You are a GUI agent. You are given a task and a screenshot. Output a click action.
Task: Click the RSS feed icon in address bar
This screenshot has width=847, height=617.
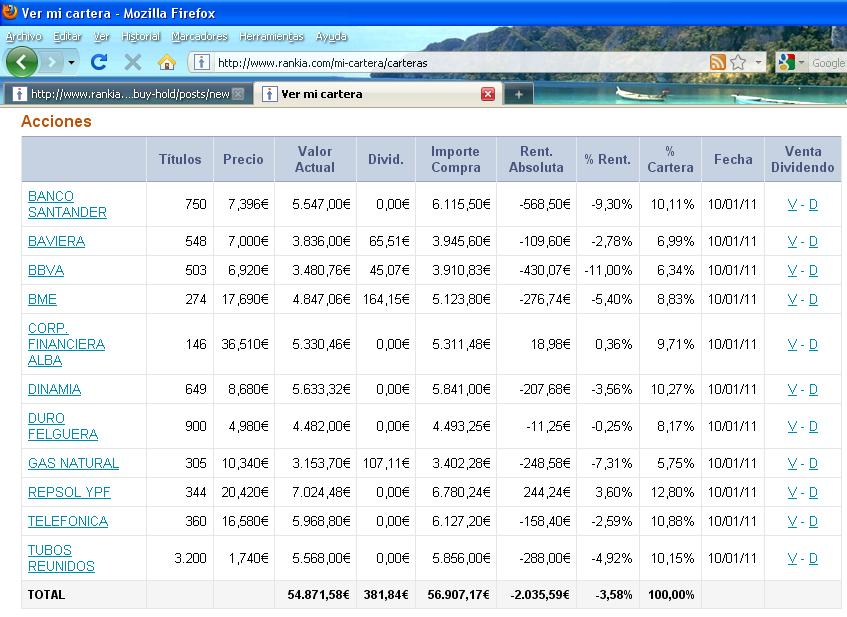pos(717,62)
